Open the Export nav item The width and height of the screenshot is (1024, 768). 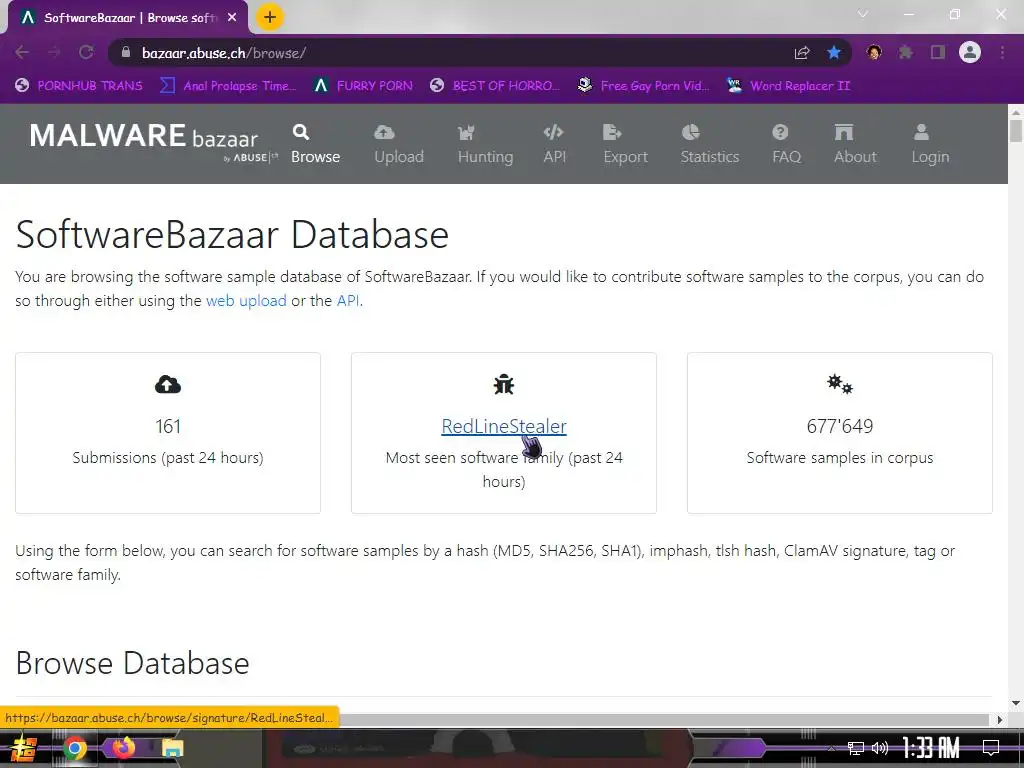click(x=625, y=144)
